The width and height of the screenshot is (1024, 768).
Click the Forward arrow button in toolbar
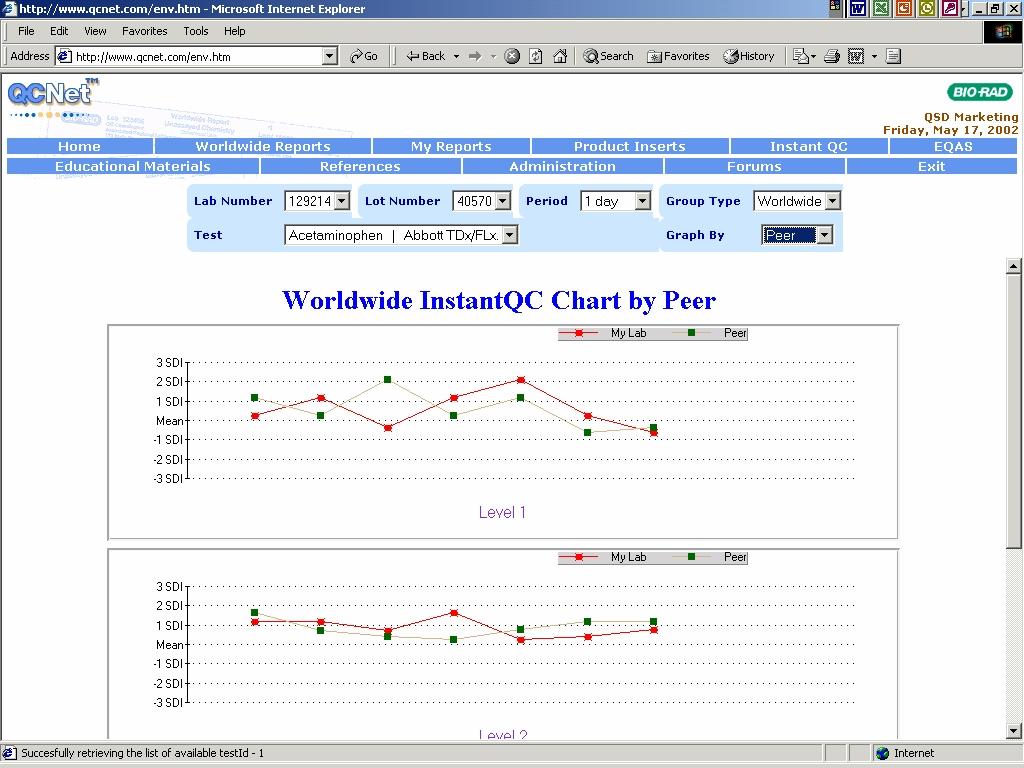[x=475, y=56]
